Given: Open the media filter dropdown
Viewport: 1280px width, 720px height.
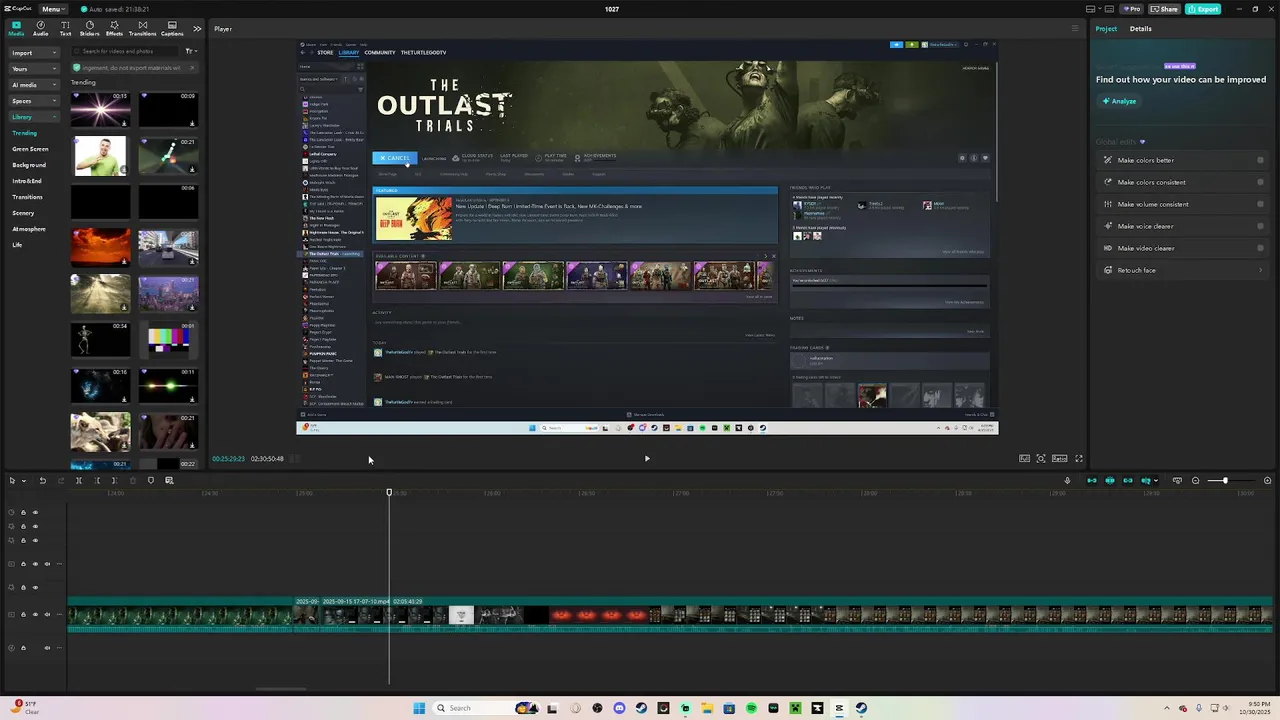Looking at the screenshot, I should click(x=190, y=51).
